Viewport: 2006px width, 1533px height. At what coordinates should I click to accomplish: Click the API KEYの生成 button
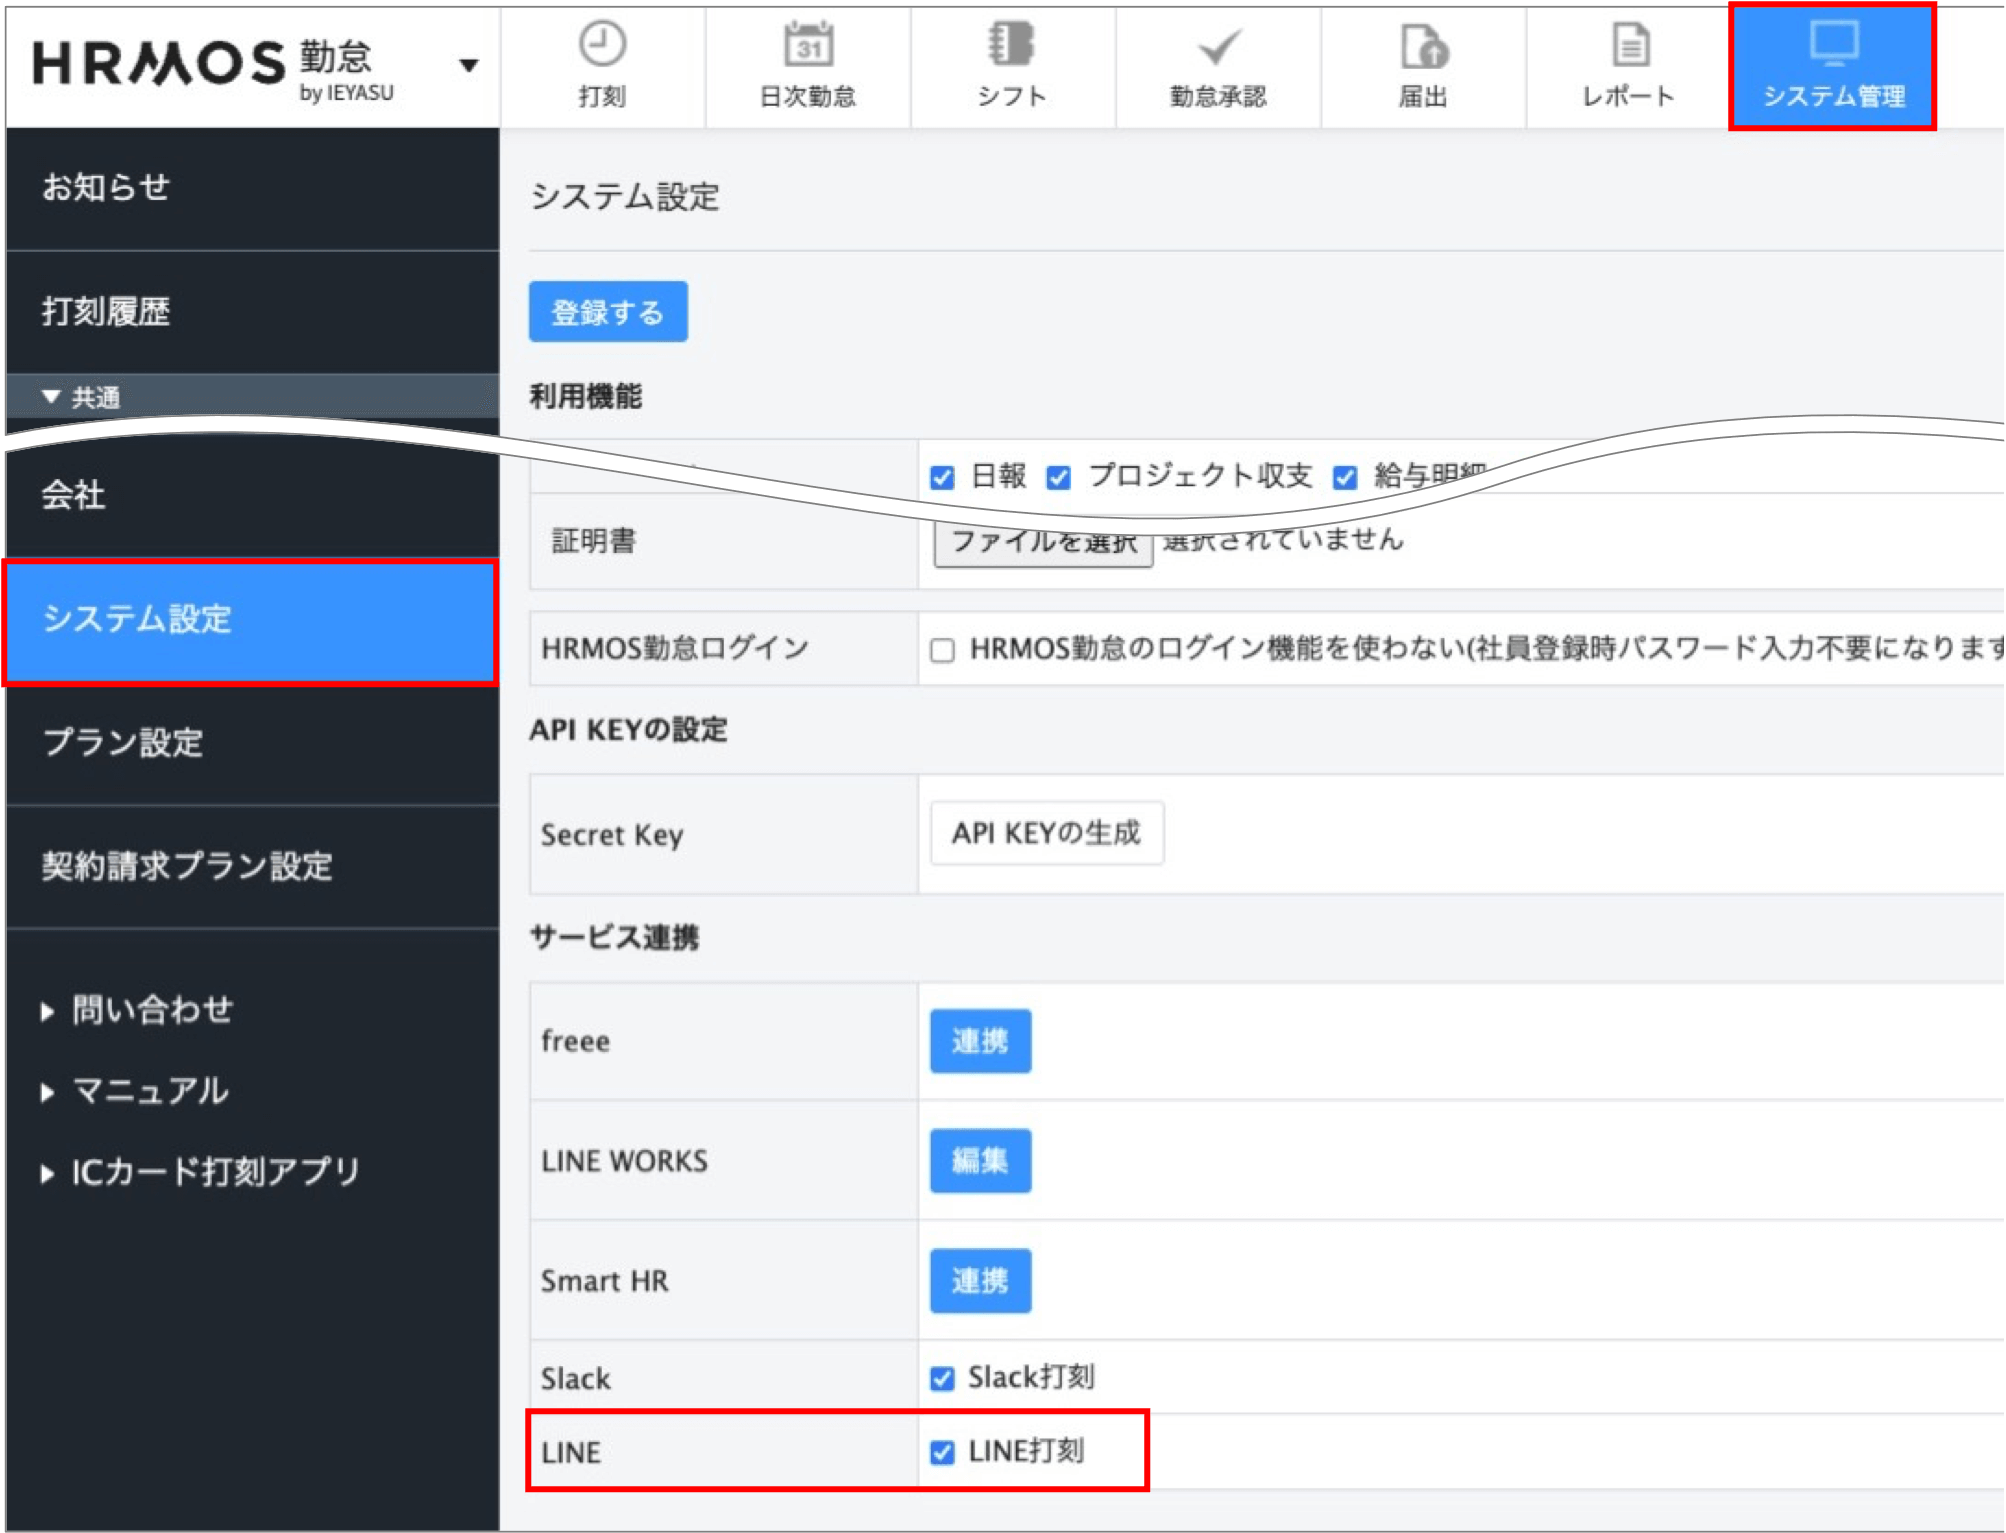[1046, 833]
